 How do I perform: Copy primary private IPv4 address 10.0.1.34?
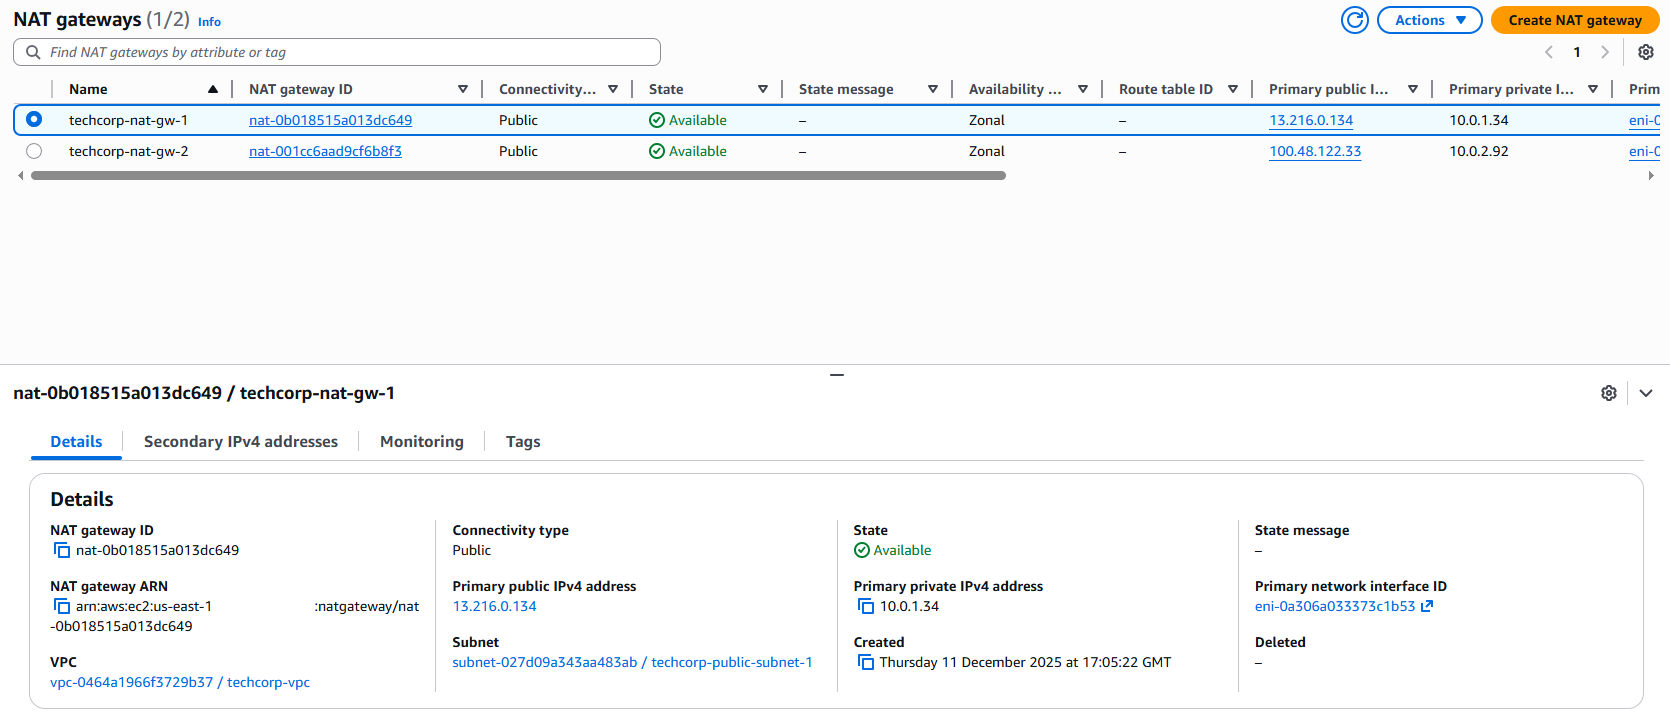coord(865,607)
